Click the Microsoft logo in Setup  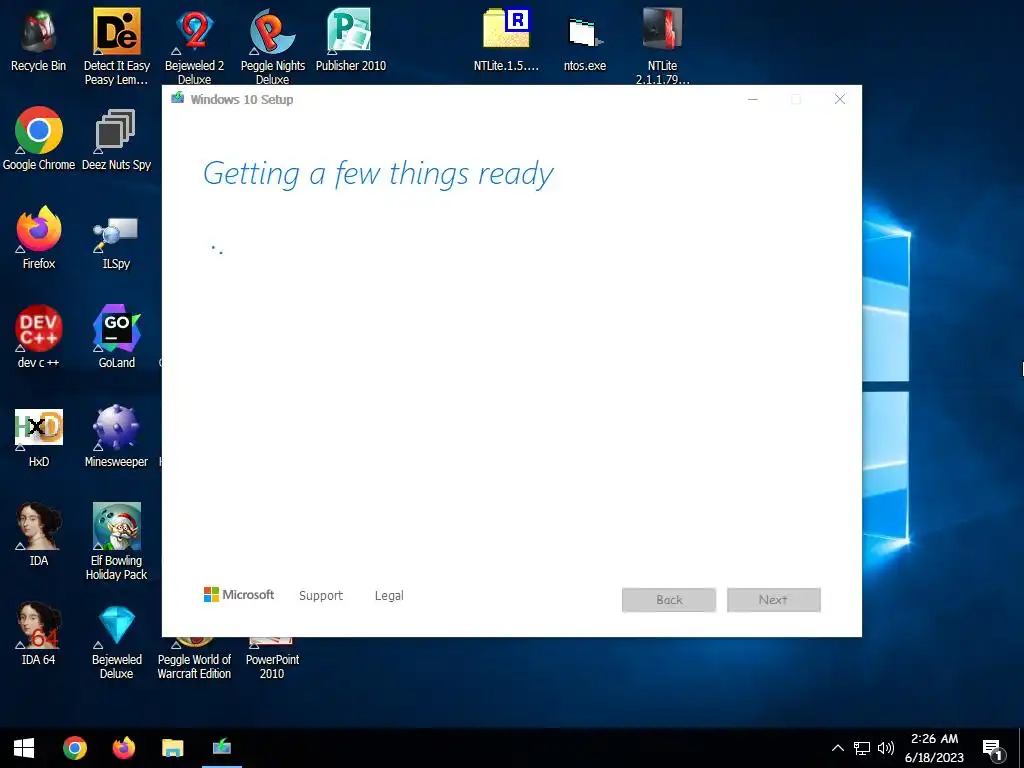tap(239, 595)
